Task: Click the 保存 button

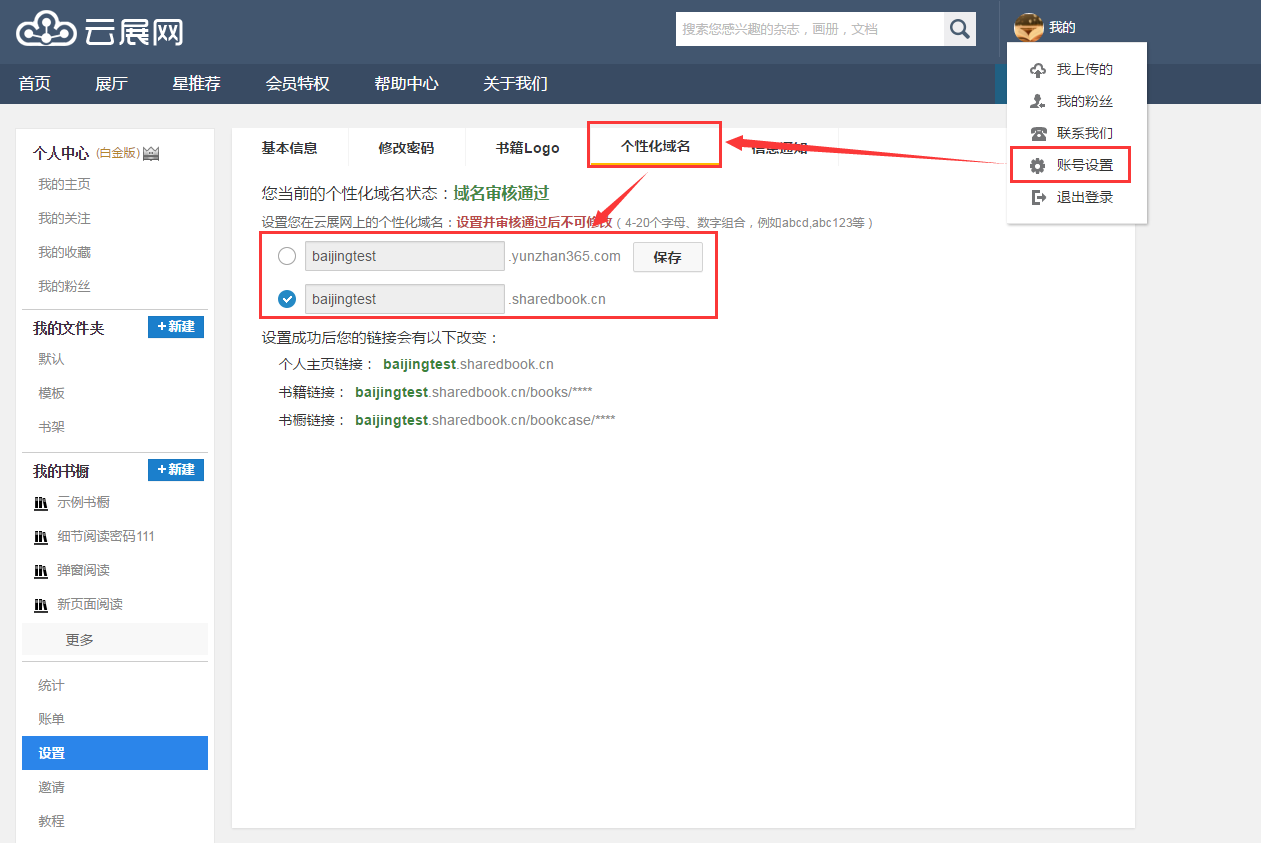Action: [x=667, y=257]
